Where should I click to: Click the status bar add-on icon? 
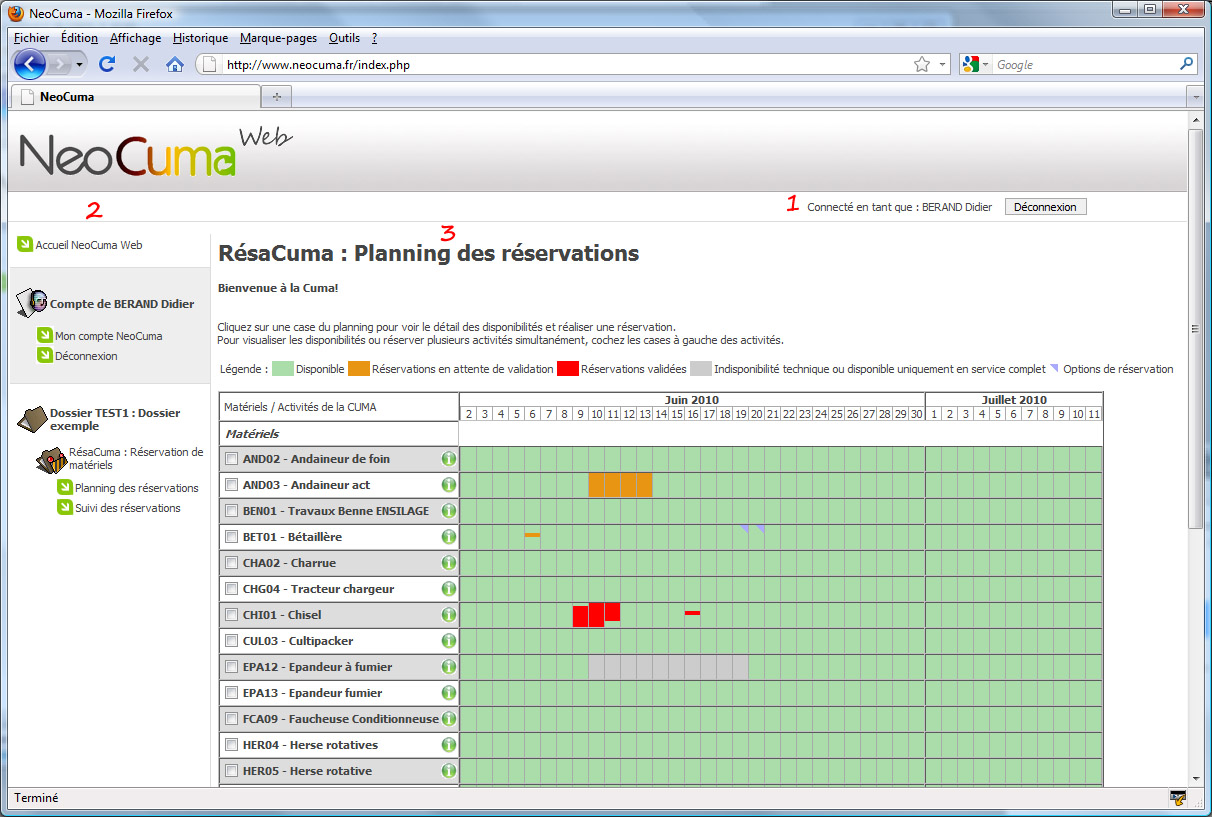[x=1179, y=798]
